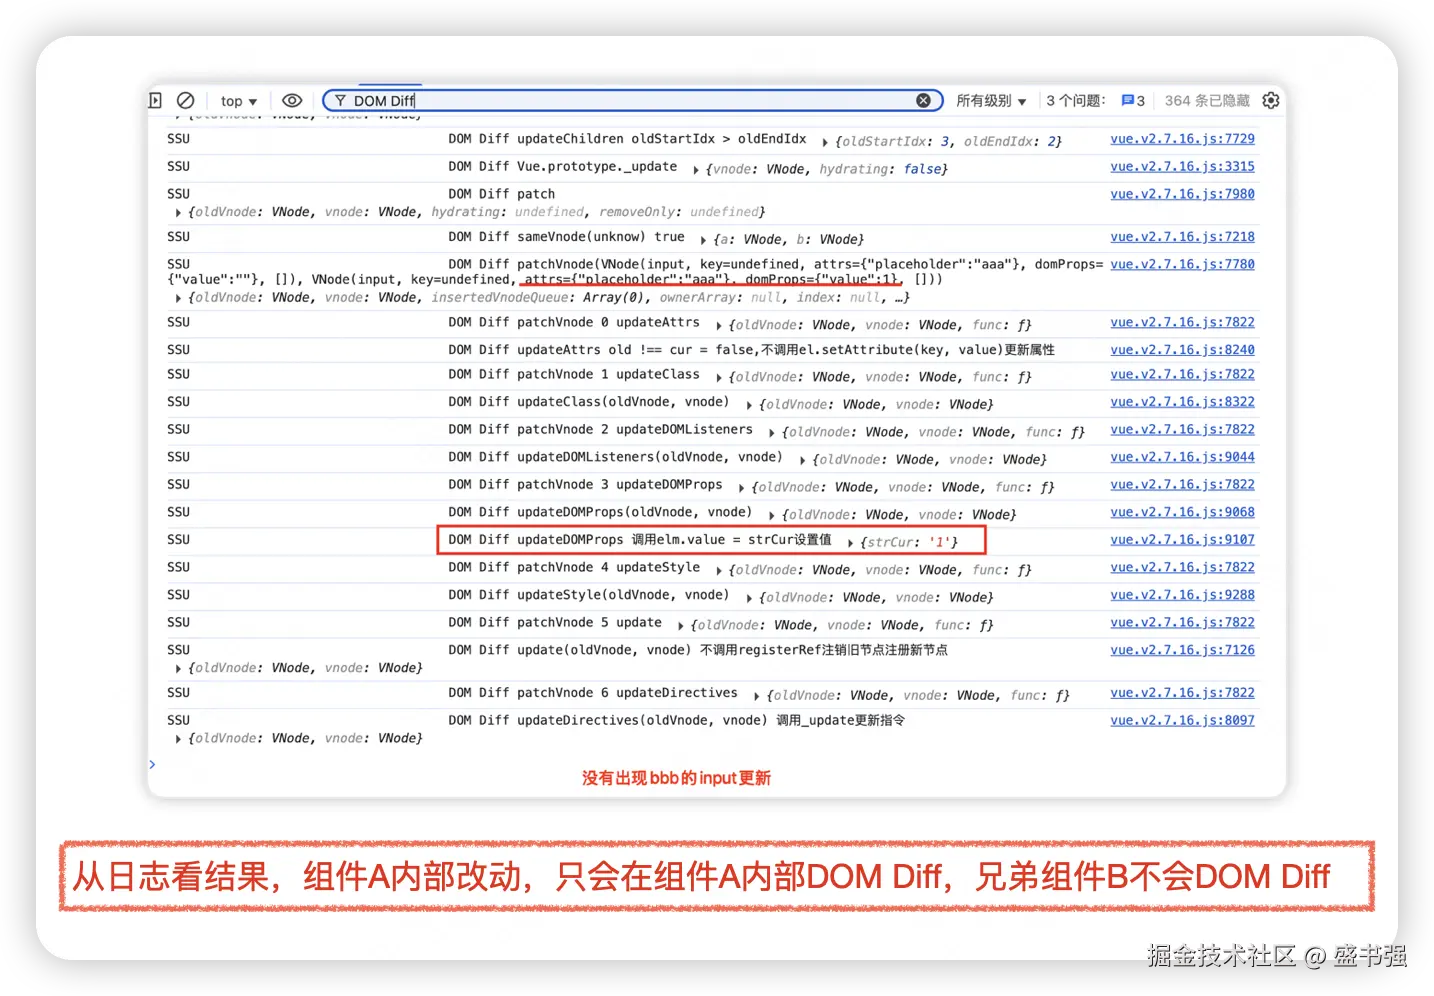
Task: Open the 所有级别 log levels dropdown
Action: [991, 101]
